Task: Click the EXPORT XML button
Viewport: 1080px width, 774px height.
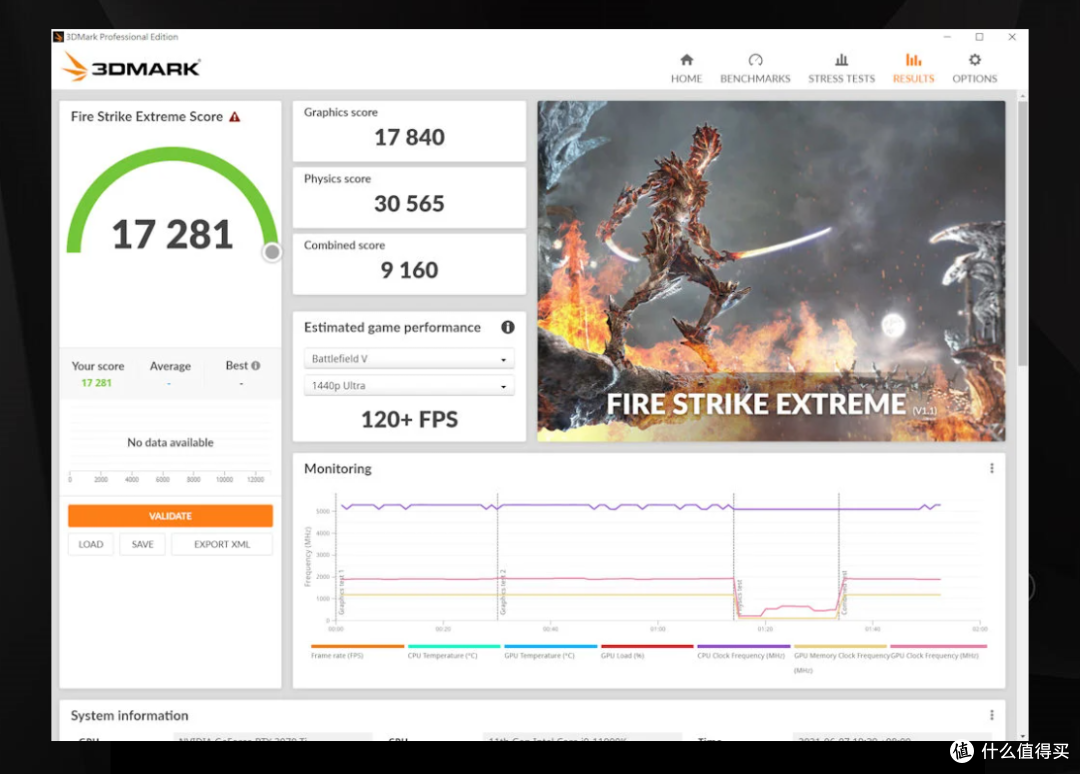Action: coord(222,544)
